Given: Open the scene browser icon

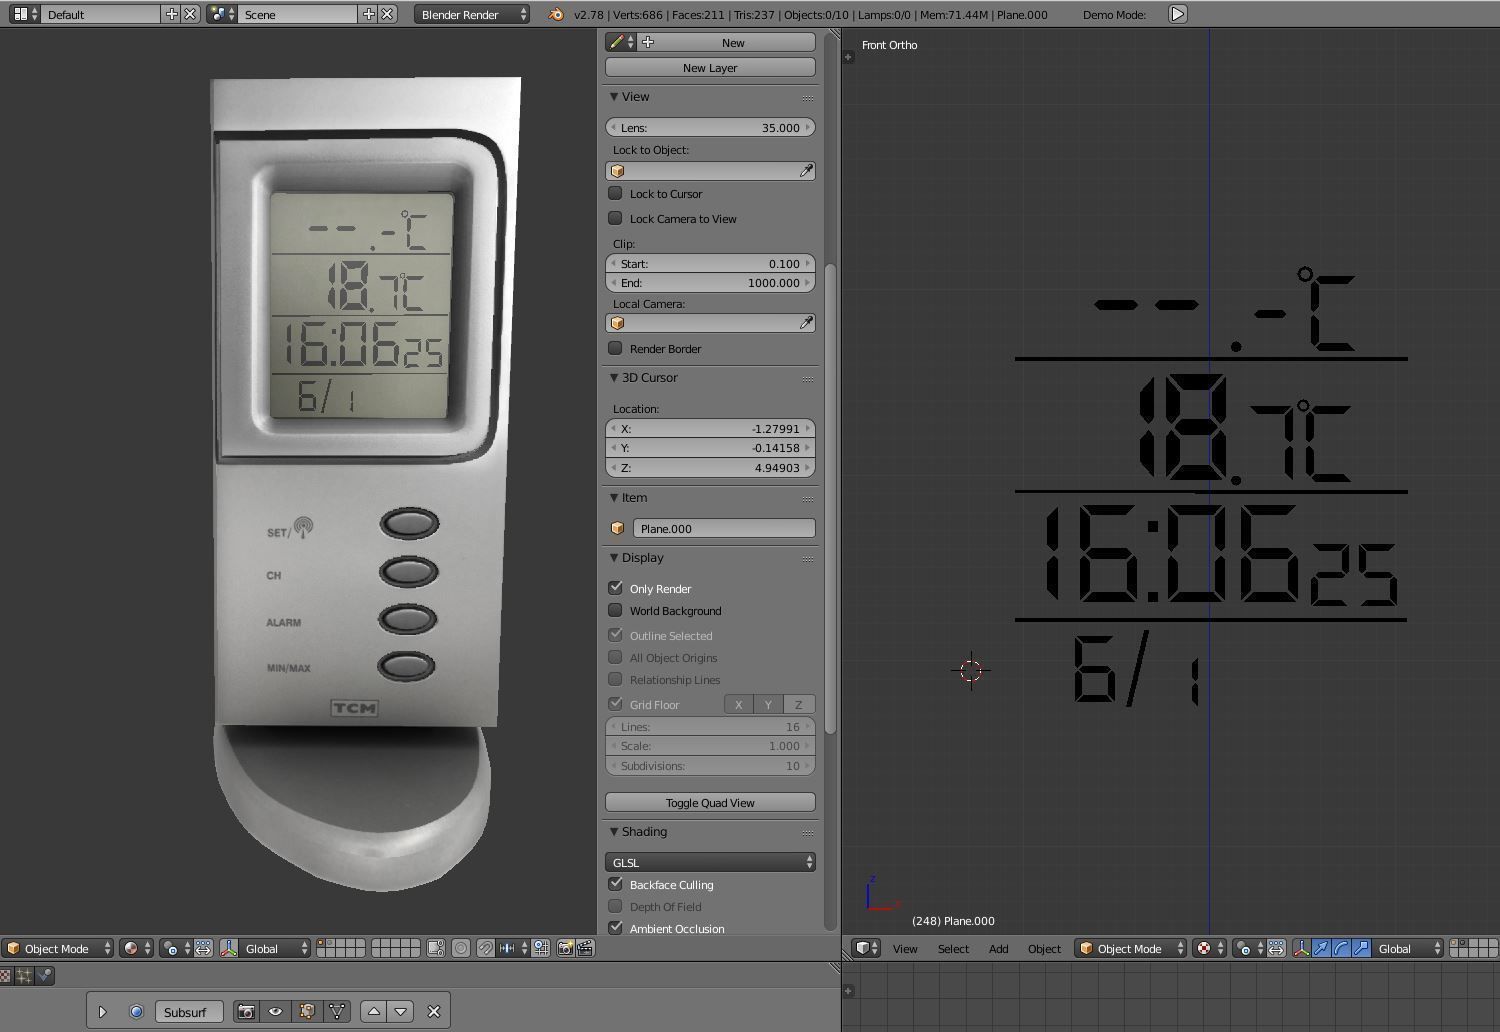Looking at the screenshot, I should tap(221, 14).
